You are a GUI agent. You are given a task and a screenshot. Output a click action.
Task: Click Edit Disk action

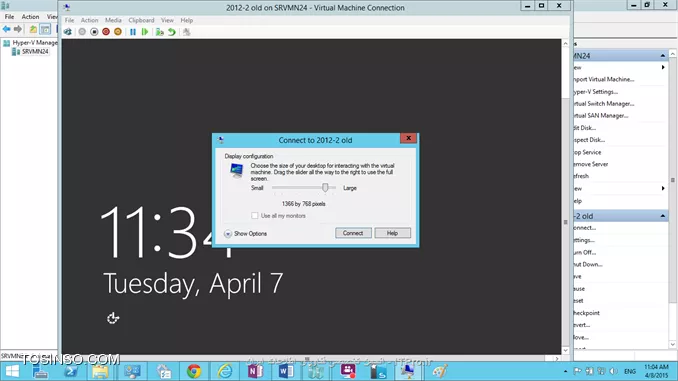[x=585, y=128]
